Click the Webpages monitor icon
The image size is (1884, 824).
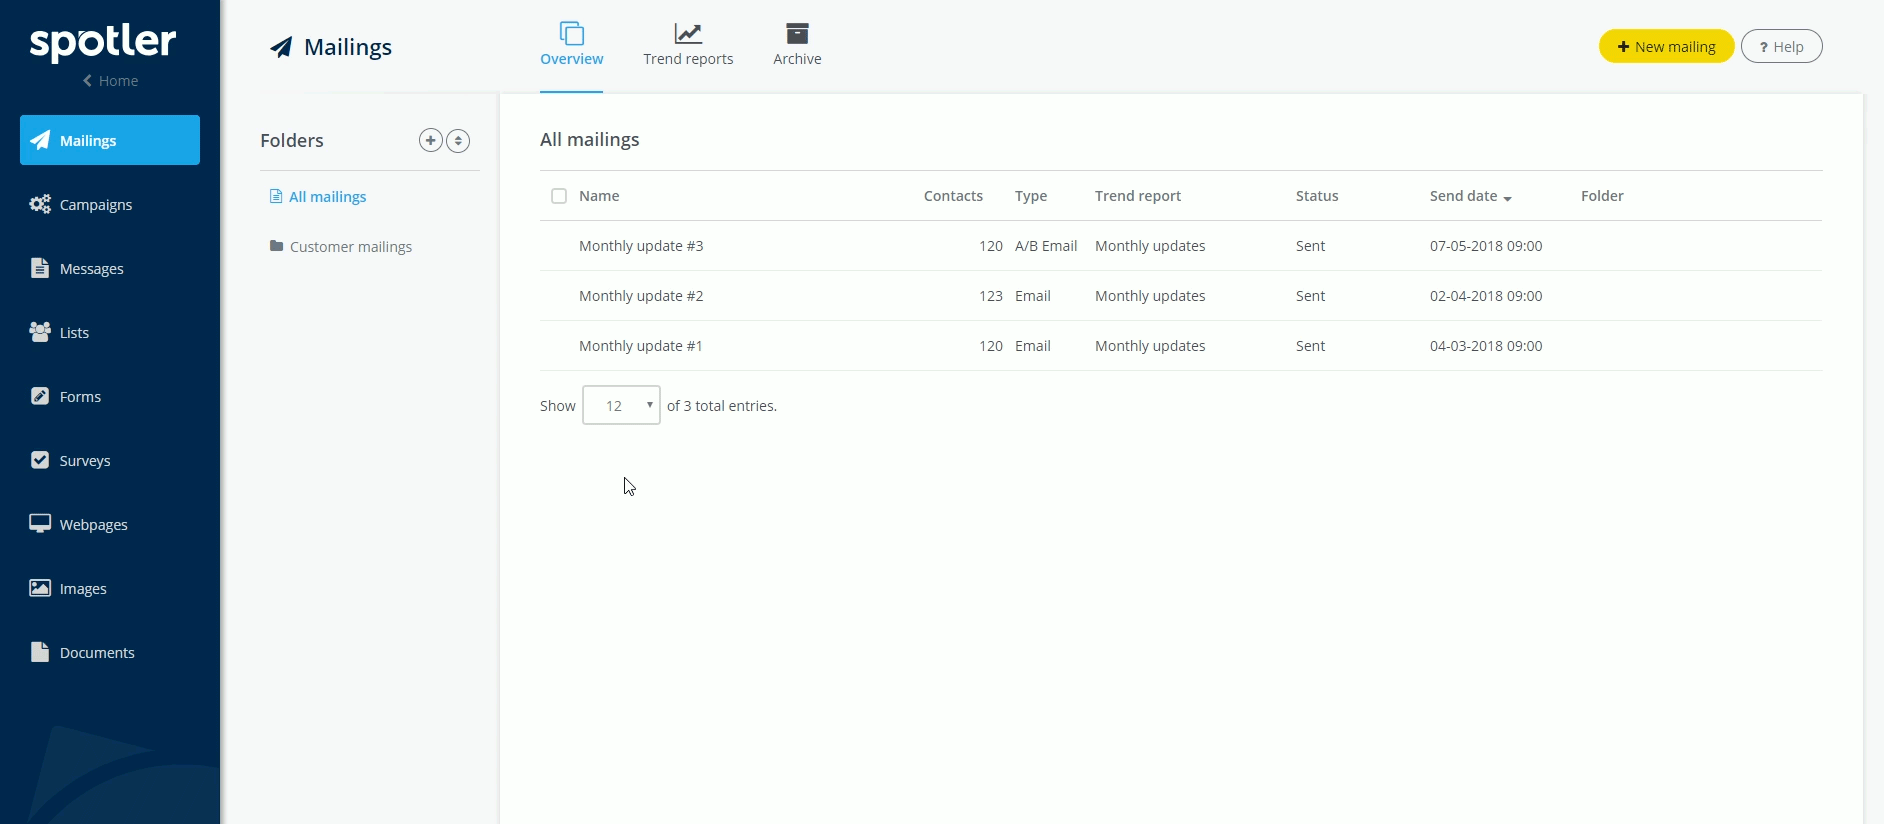pyautogui.click(x=40, y=524)
